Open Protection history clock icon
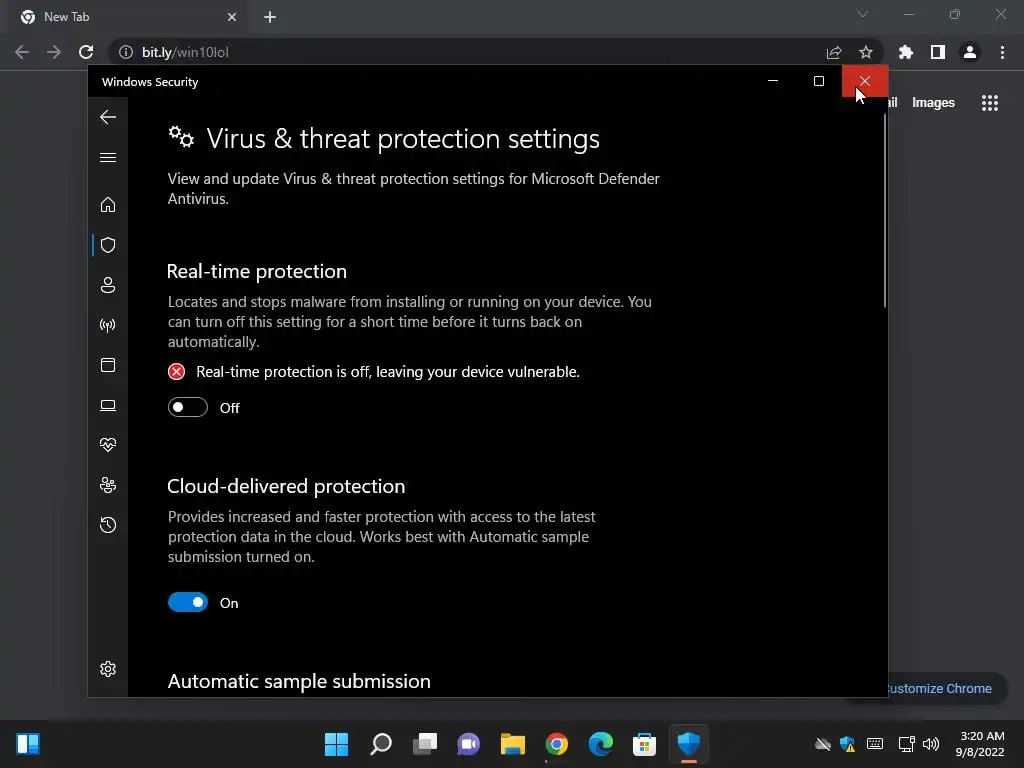 point(108,525)
